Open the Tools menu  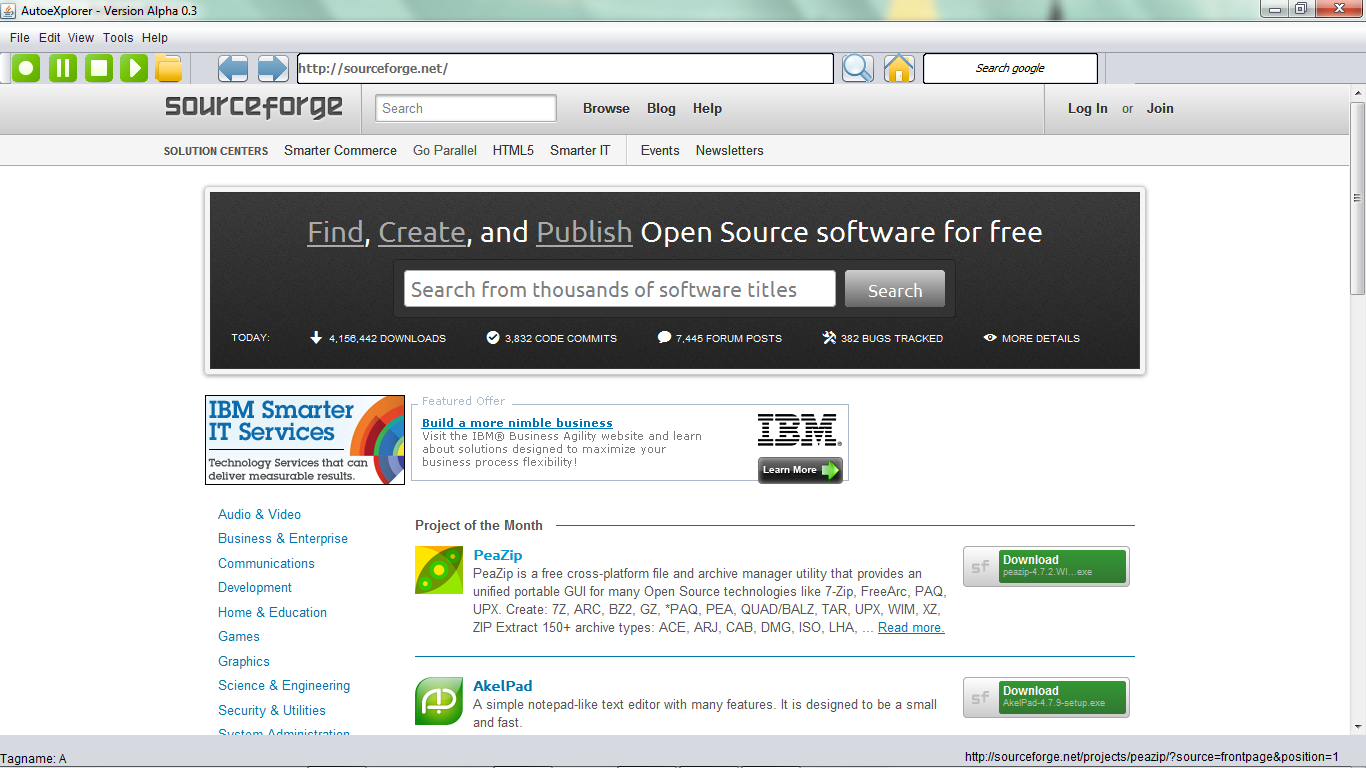point(117,37)
